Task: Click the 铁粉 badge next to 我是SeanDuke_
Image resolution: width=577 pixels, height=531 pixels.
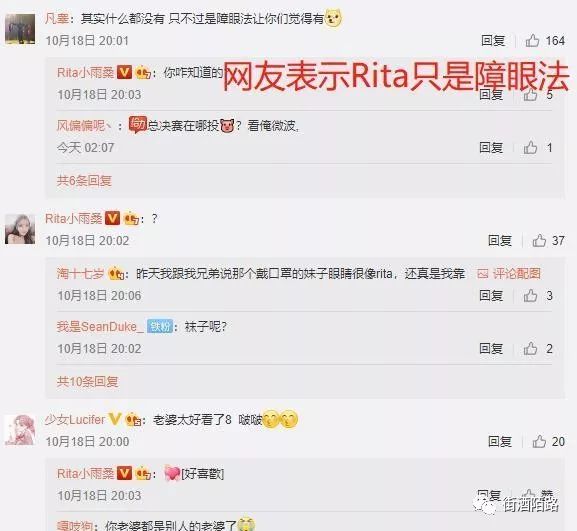Action: (160, 326)
